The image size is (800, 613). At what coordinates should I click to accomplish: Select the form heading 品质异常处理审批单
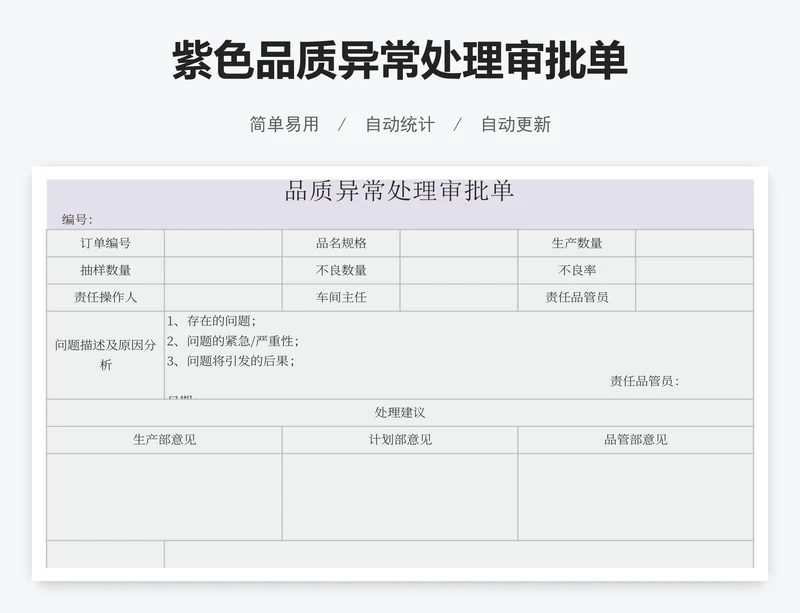coord(399,191)
